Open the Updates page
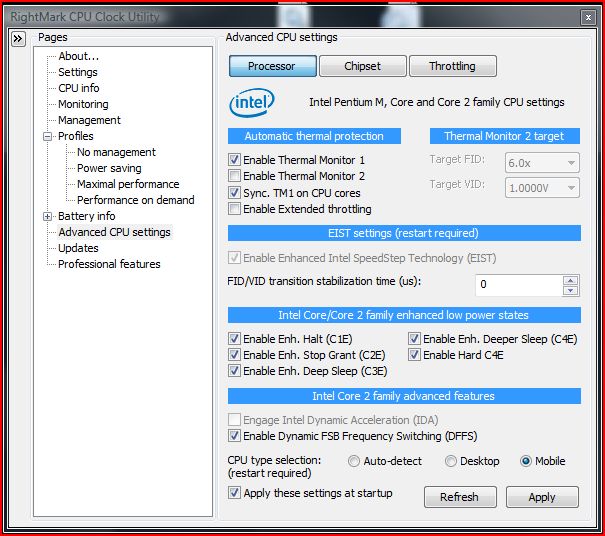This screenshot has height=536, width=605. [x=78, y=248]
